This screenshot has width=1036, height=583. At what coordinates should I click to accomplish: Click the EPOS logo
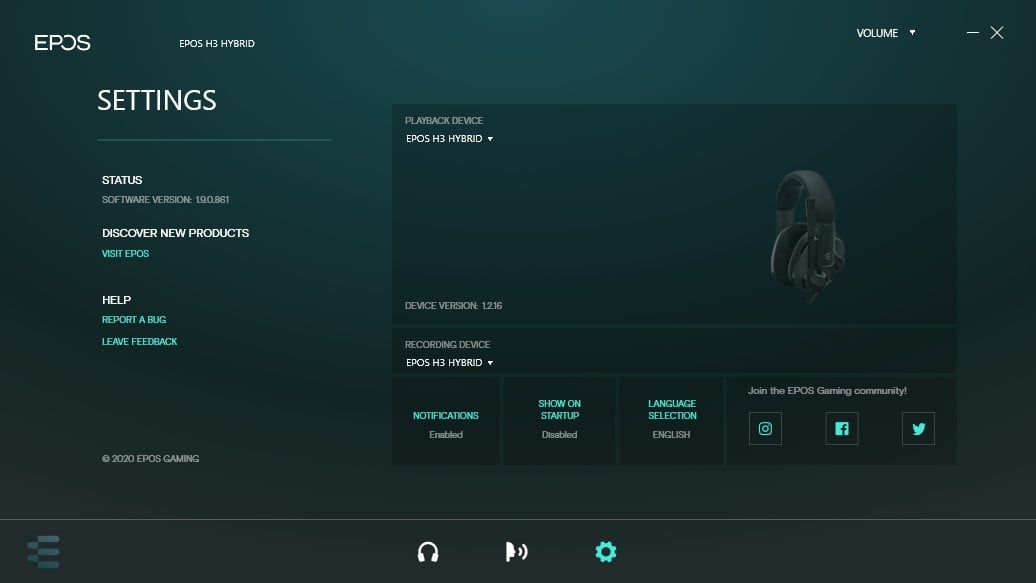point(62,43)
